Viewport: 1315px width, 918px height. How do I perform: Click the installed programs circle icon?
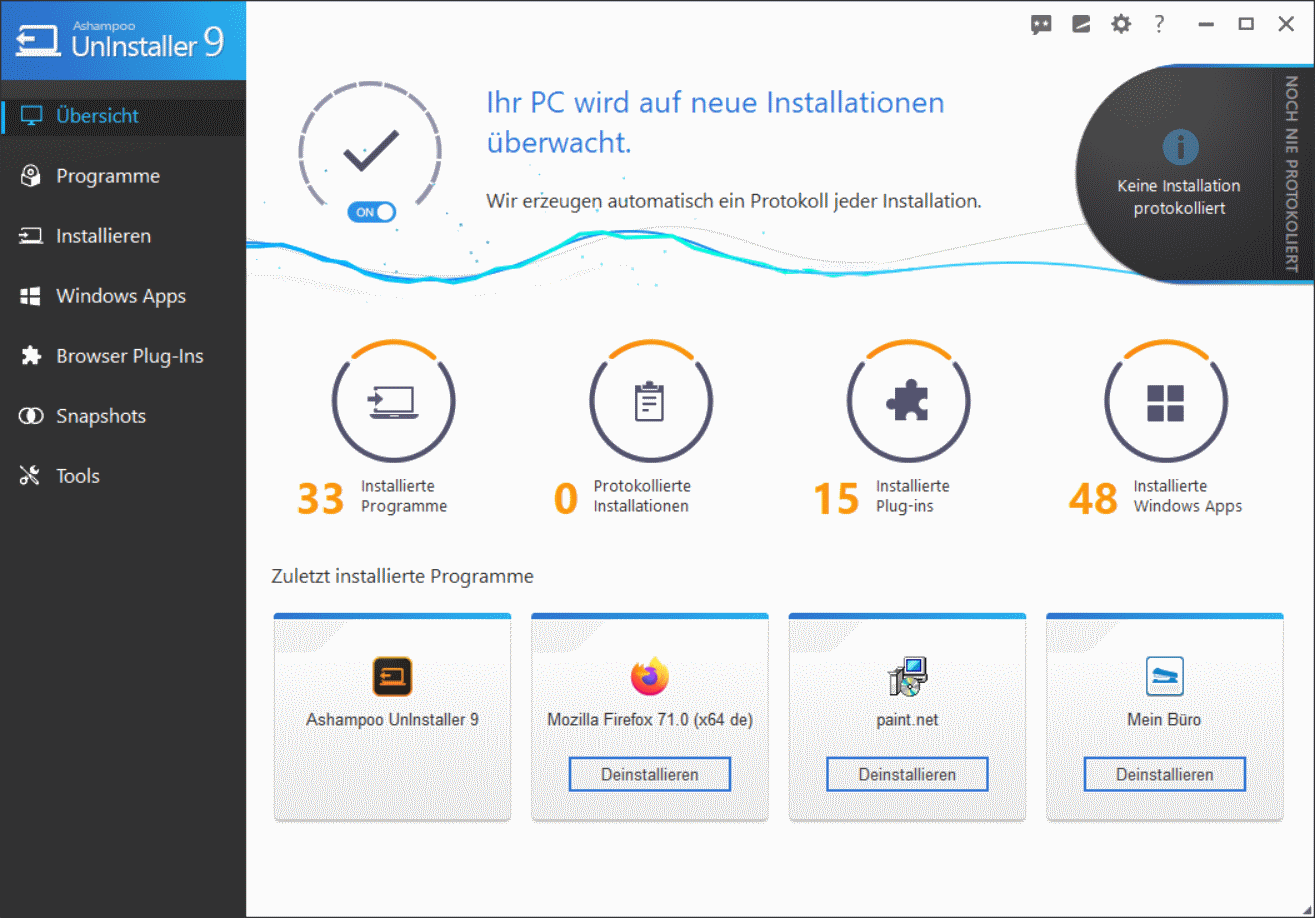point(394,402)
